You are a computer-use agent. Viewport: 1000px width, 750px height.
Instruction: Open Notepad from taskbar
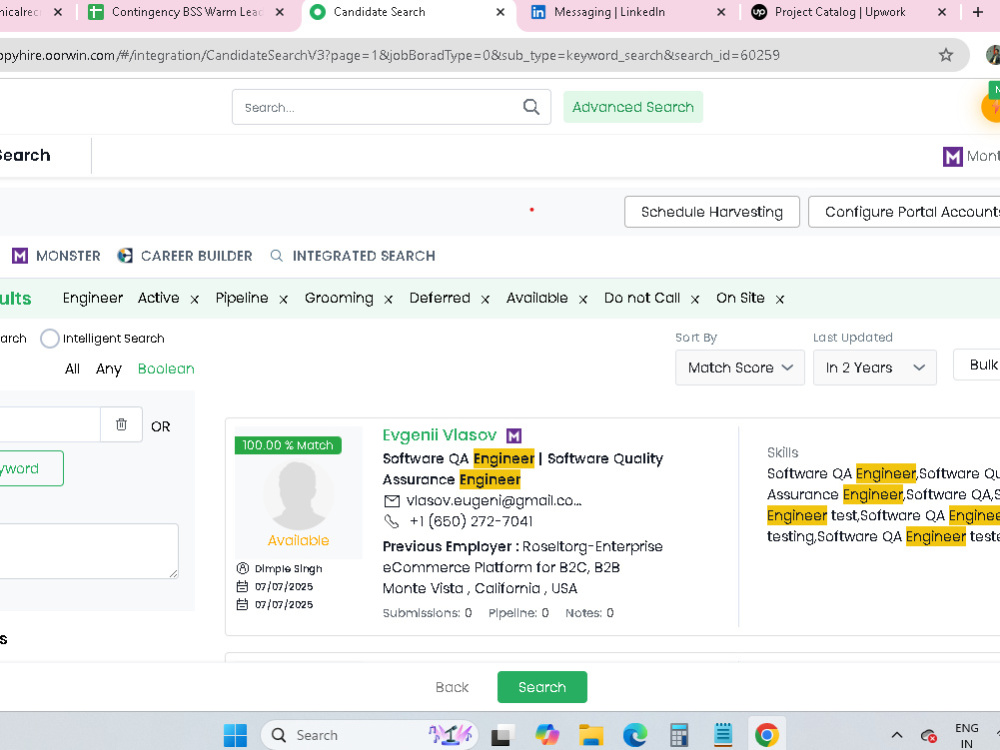723,735
